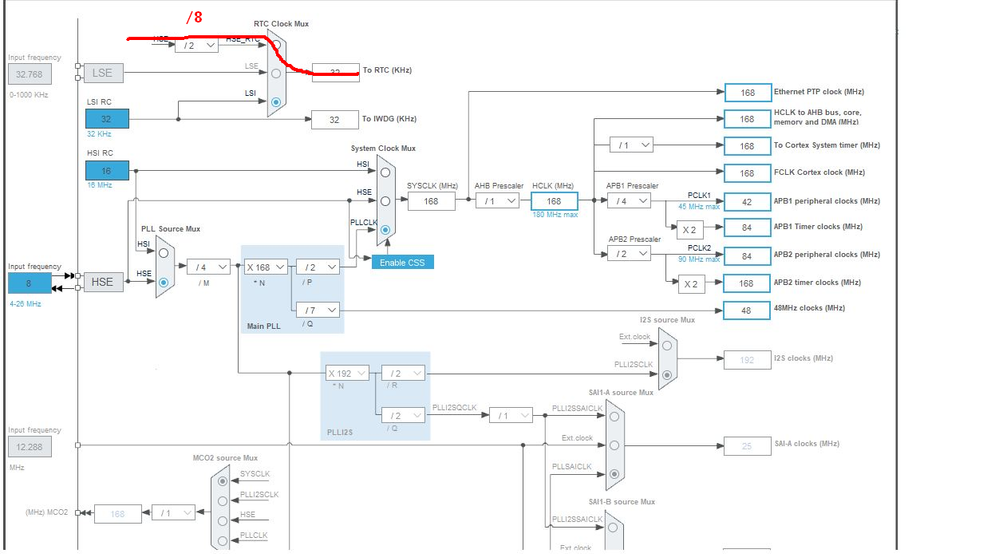
Task: Select PLLI2SCLK in I2S source Mux
Action: point(667,375)
